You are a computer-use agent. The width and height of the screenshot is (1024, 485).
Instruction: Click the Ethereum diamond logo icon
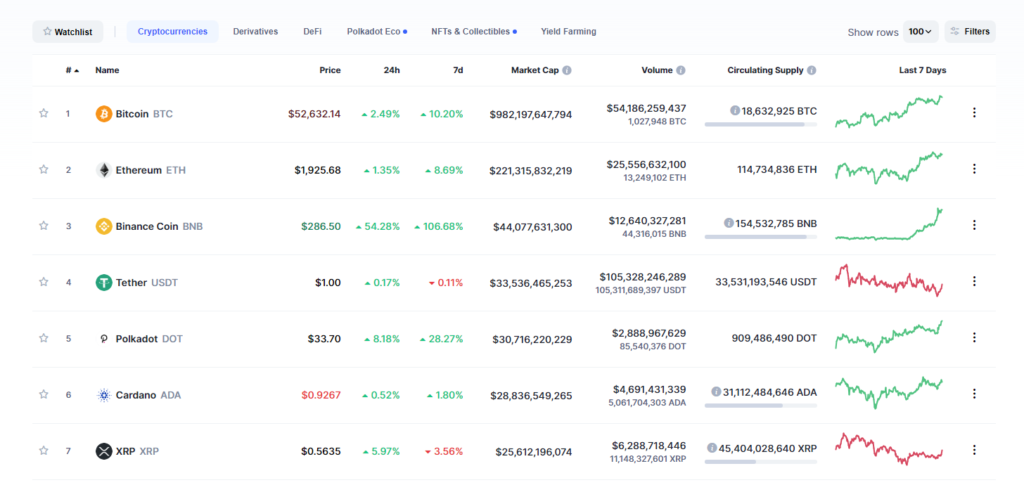point(104,170)
